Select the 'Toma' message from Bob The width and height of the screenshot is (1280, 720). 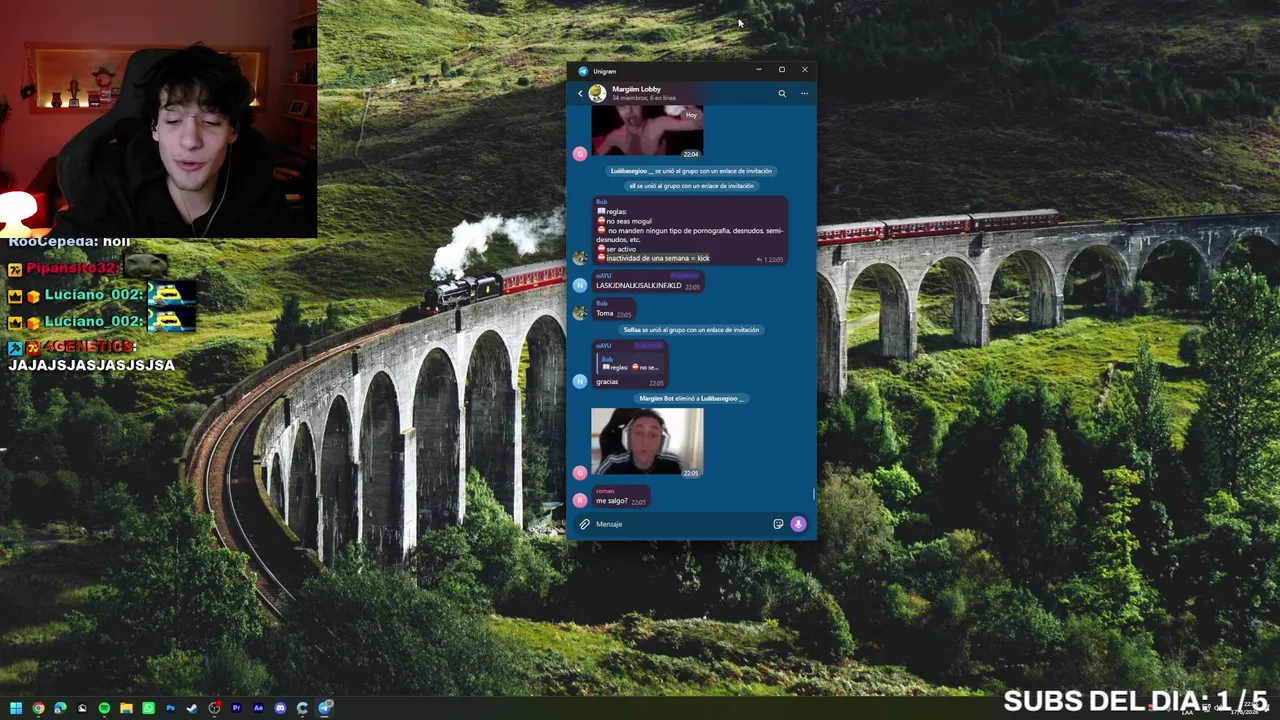coord(614,309)
